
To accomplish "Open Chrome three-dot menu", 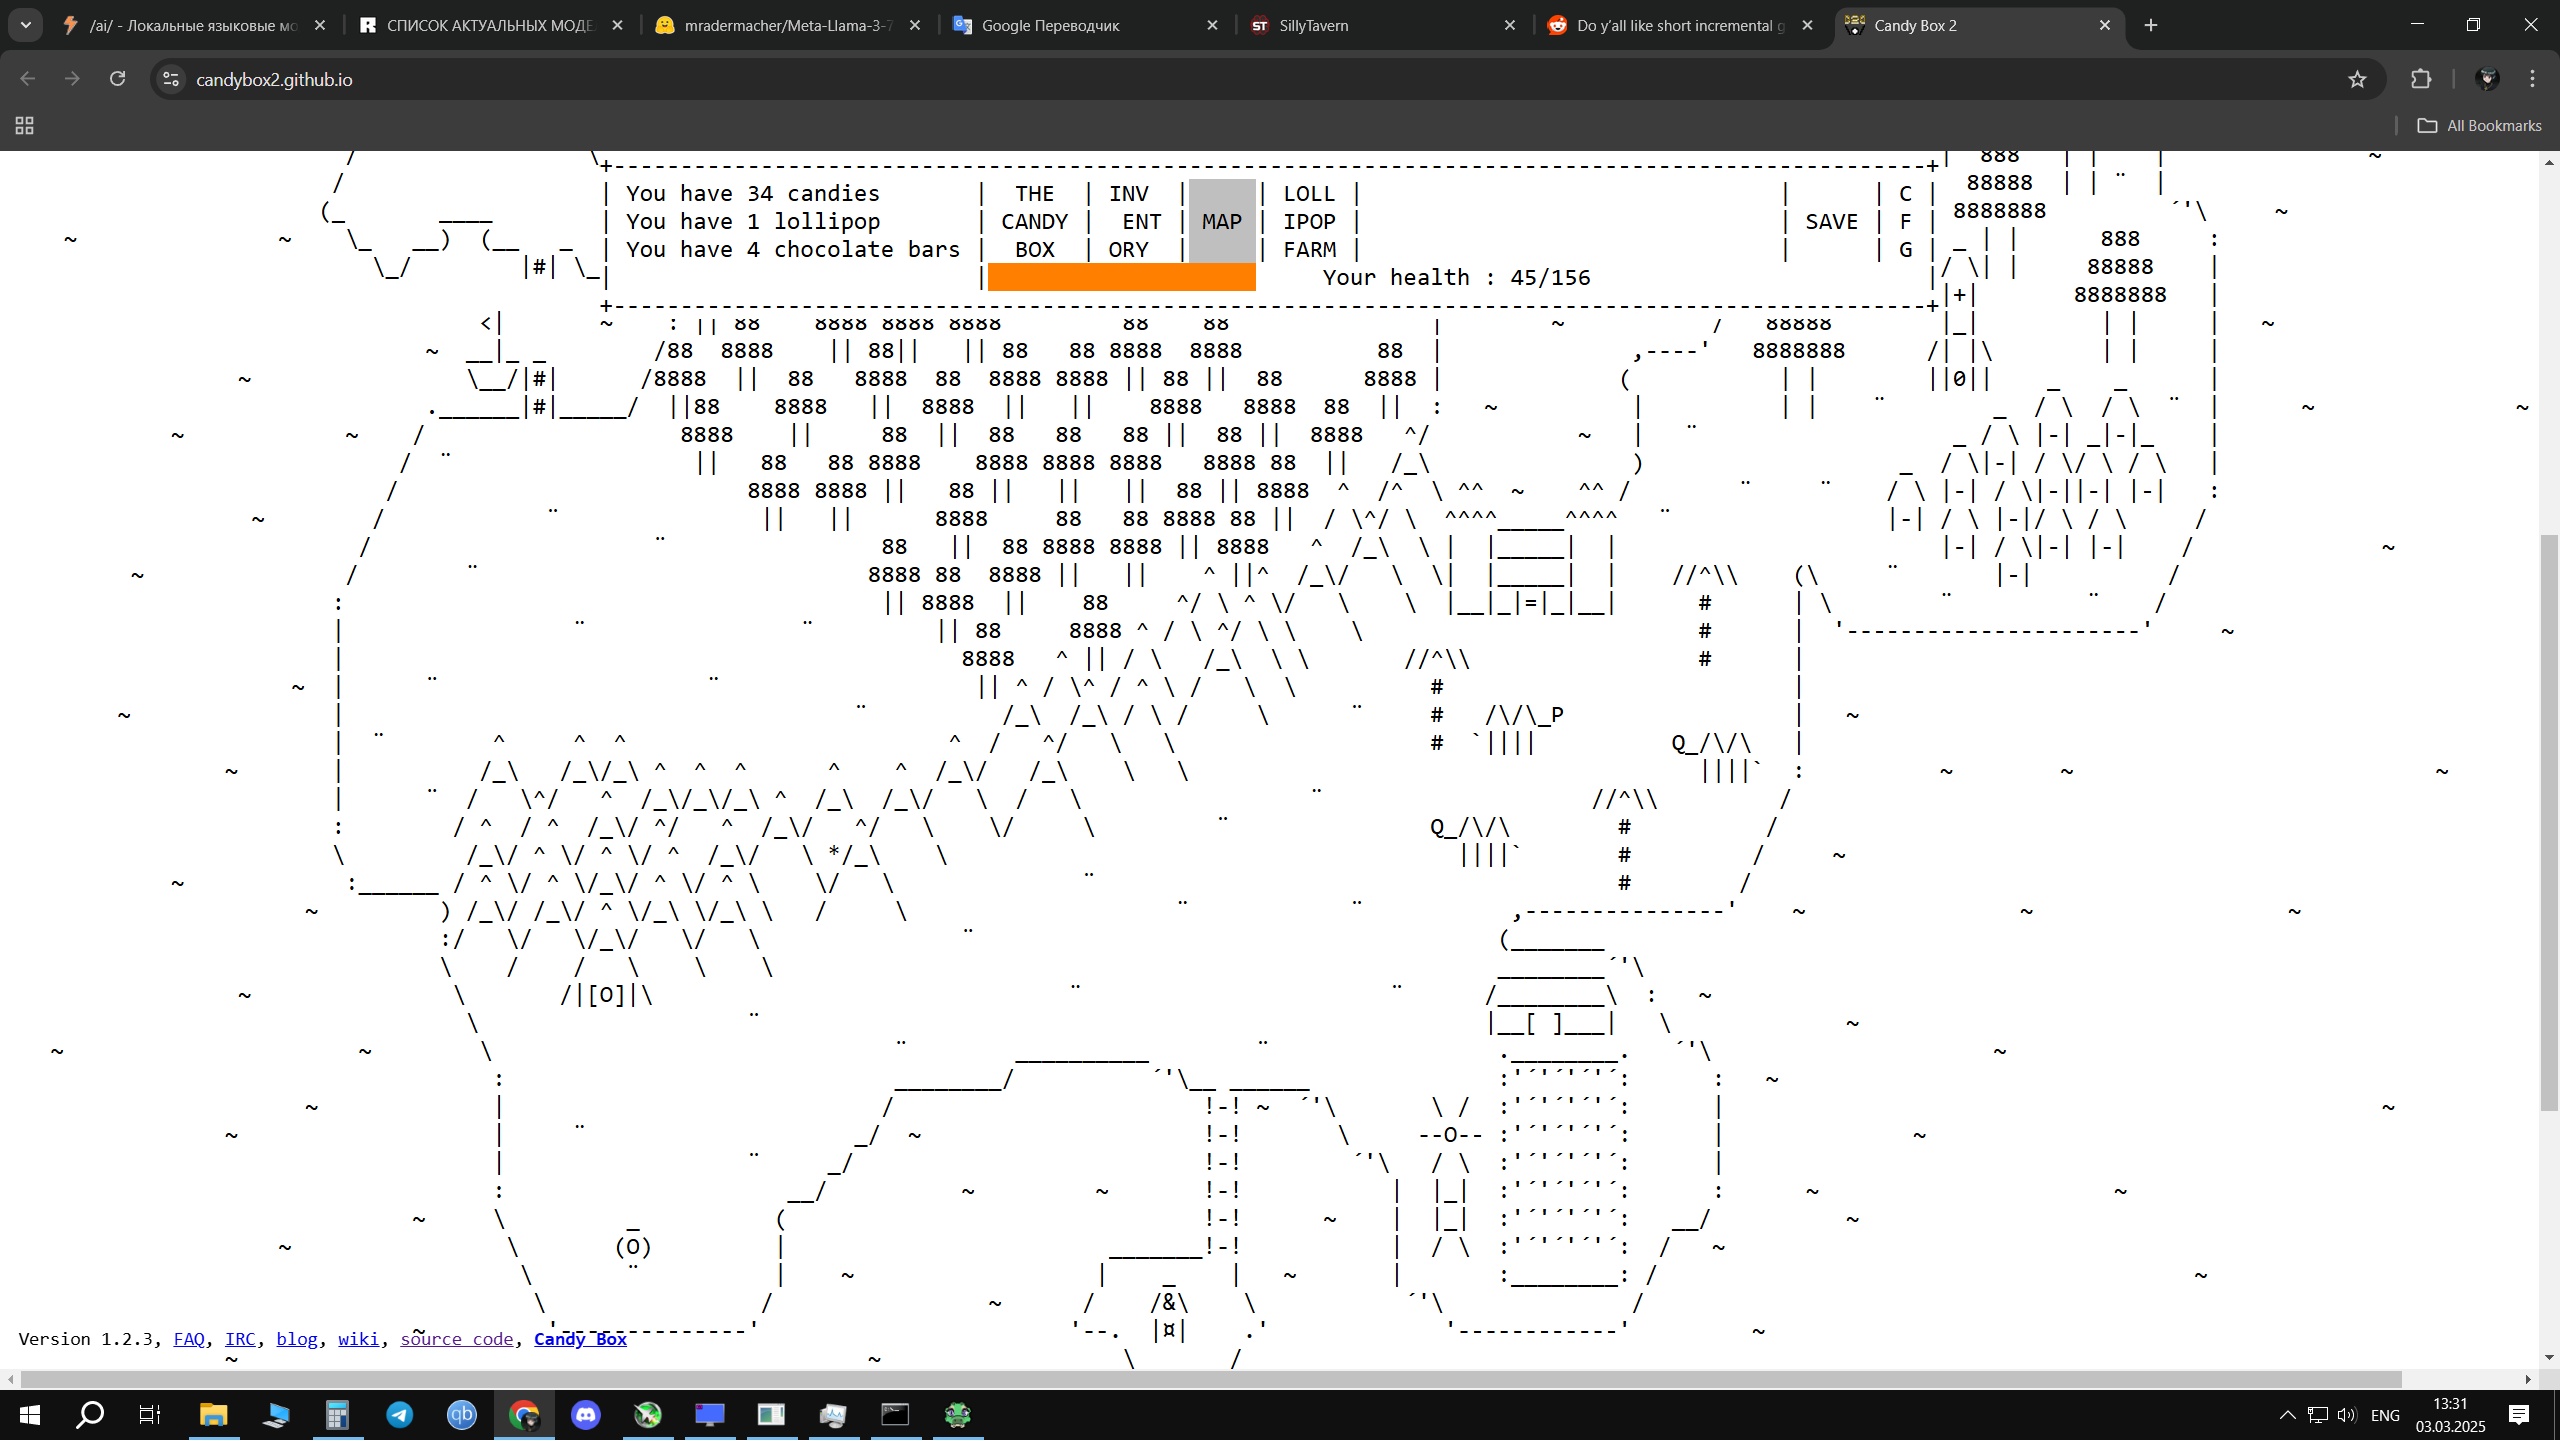I will click(x=2533, y=79).
